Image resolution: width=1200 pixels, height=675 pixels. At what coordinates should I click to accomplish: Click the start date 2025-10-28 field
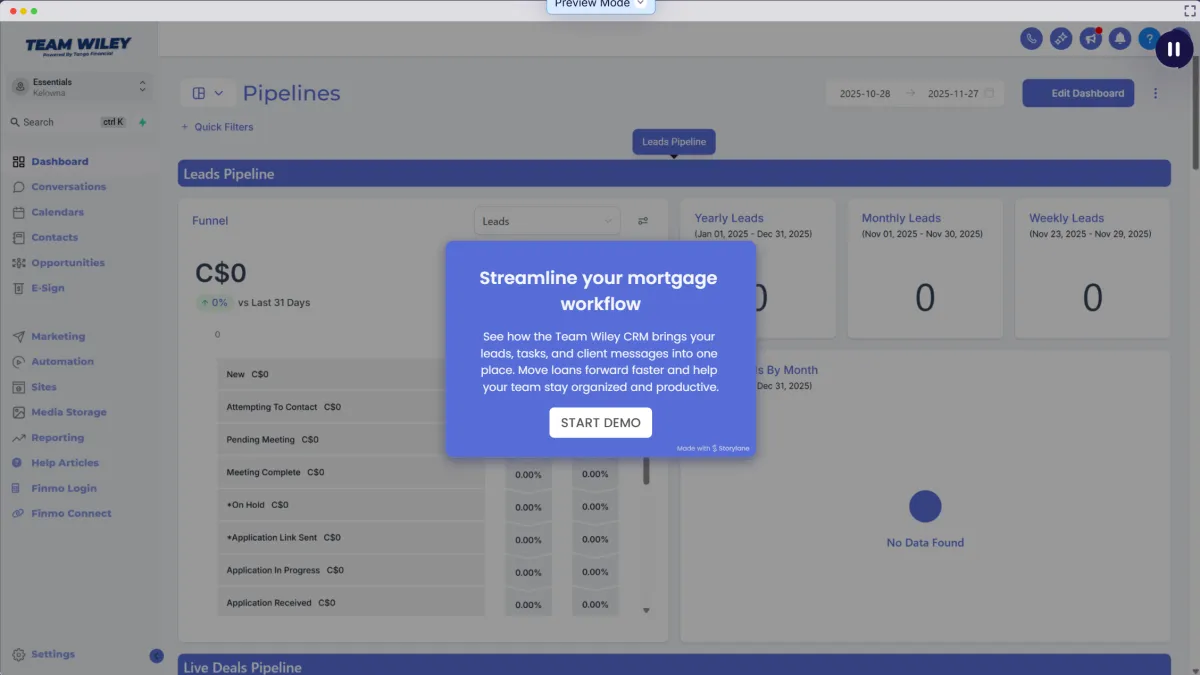tap(865, 93)
